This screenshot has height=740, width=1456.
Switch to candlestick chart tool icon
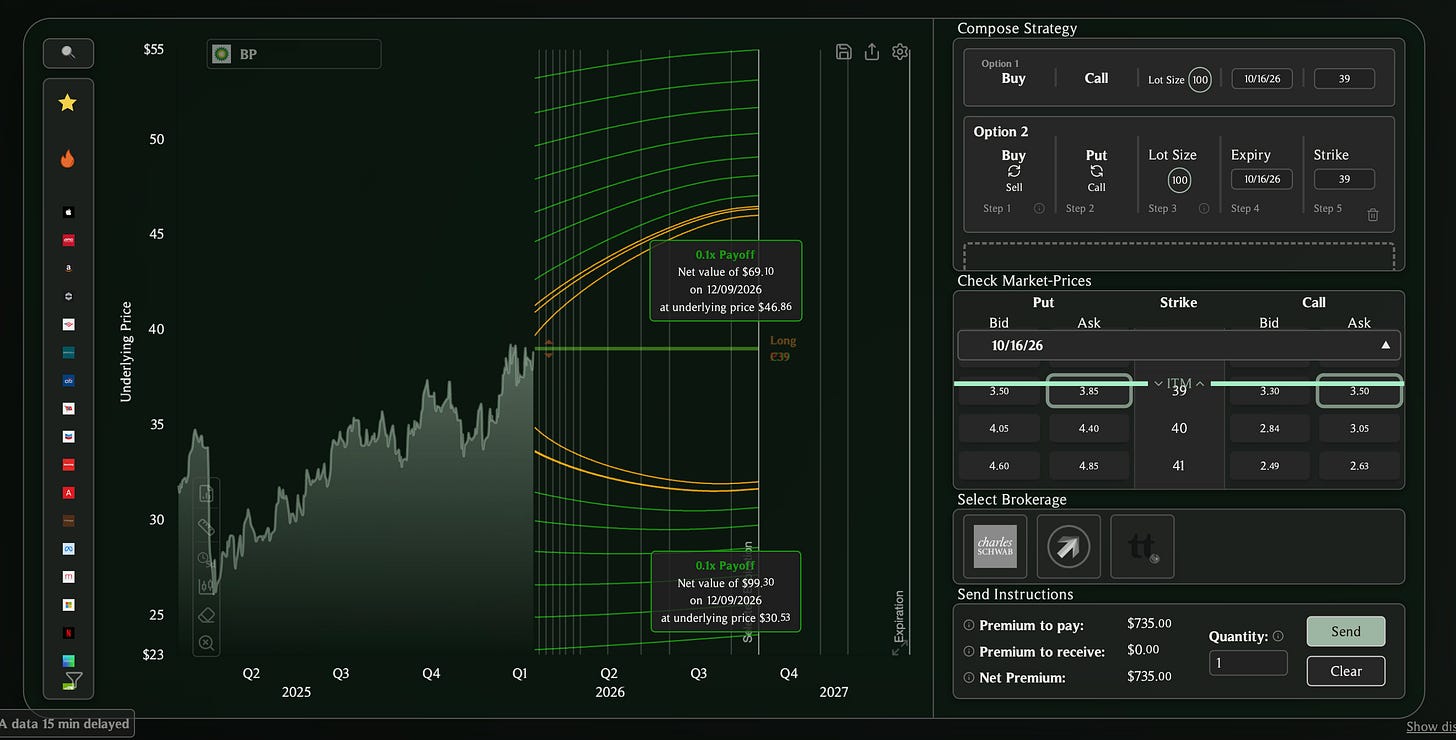point(206,586)
